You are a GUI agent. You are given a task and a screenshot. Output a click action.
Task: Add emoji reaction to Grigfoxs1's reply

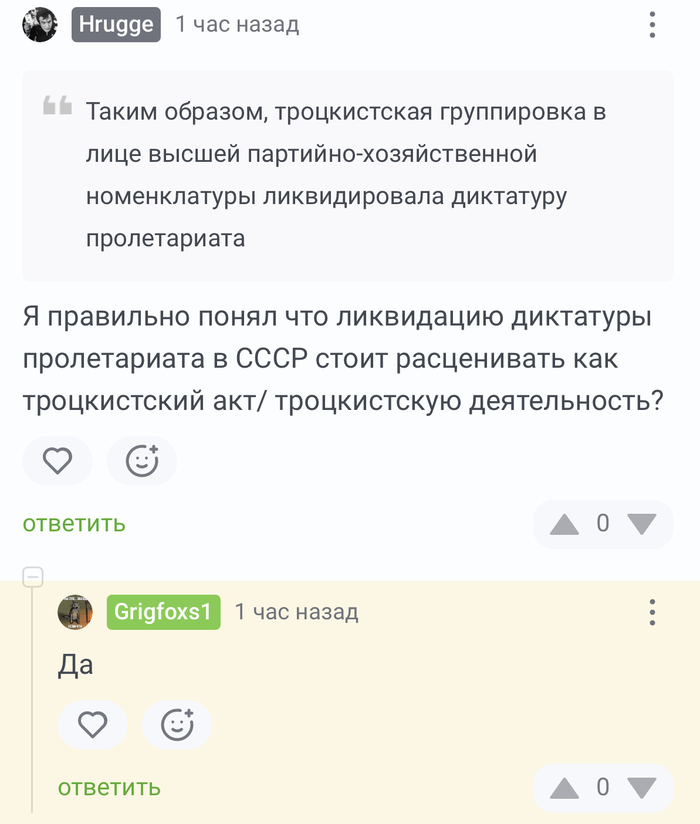pyautogui.click(x=177, y=724)
